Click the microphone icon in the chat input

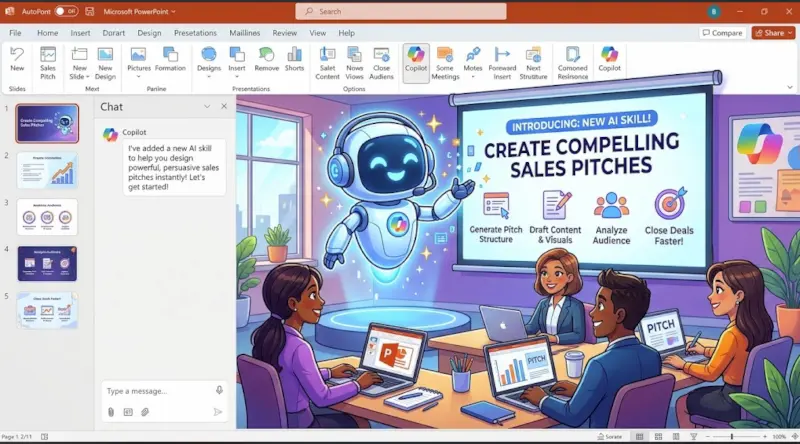pos(219,390)
